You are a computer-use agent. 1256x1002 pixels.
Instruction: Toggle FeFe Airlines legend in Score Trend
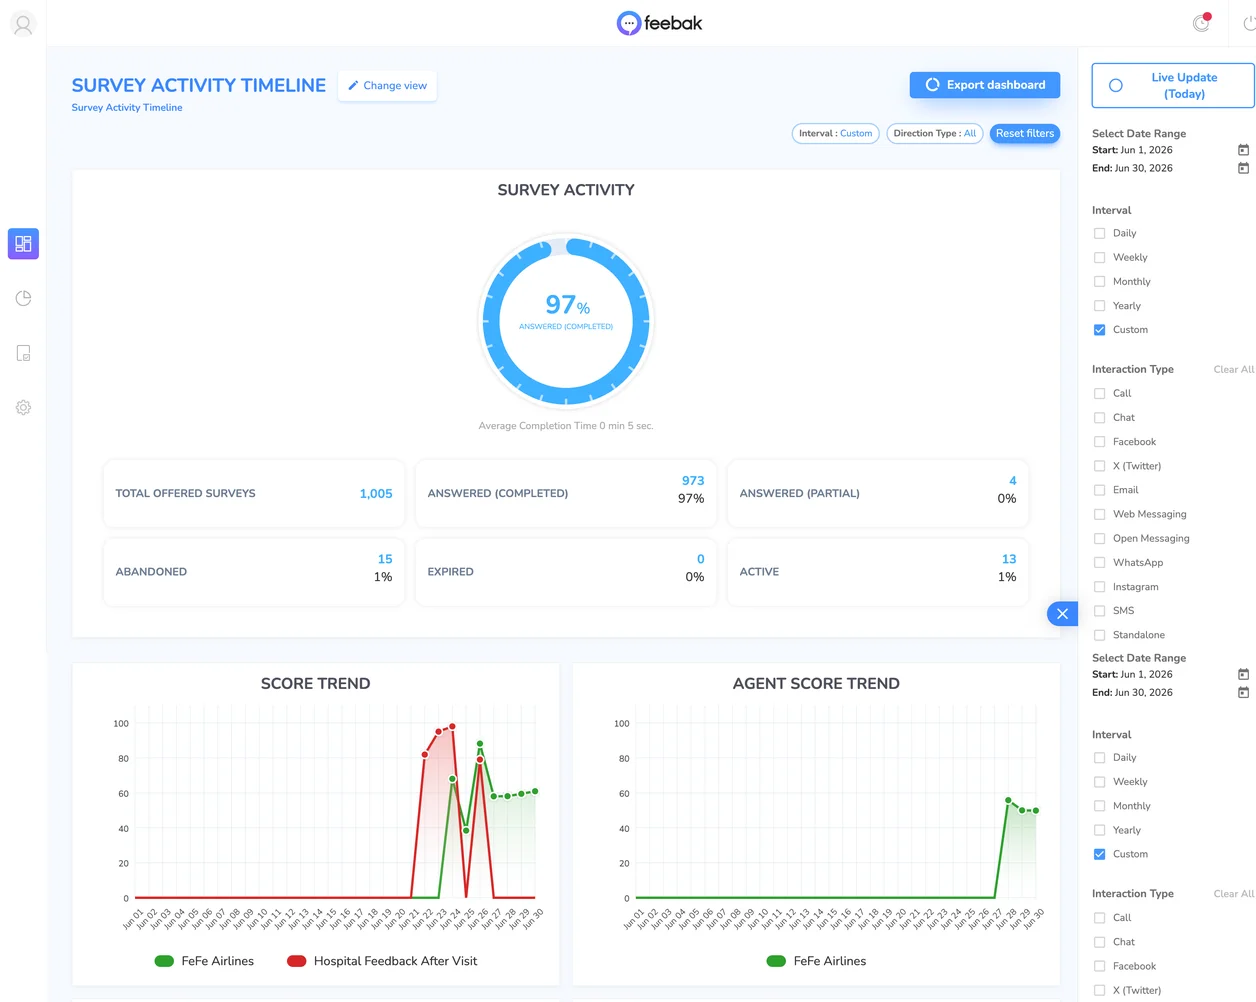[204, 961]
